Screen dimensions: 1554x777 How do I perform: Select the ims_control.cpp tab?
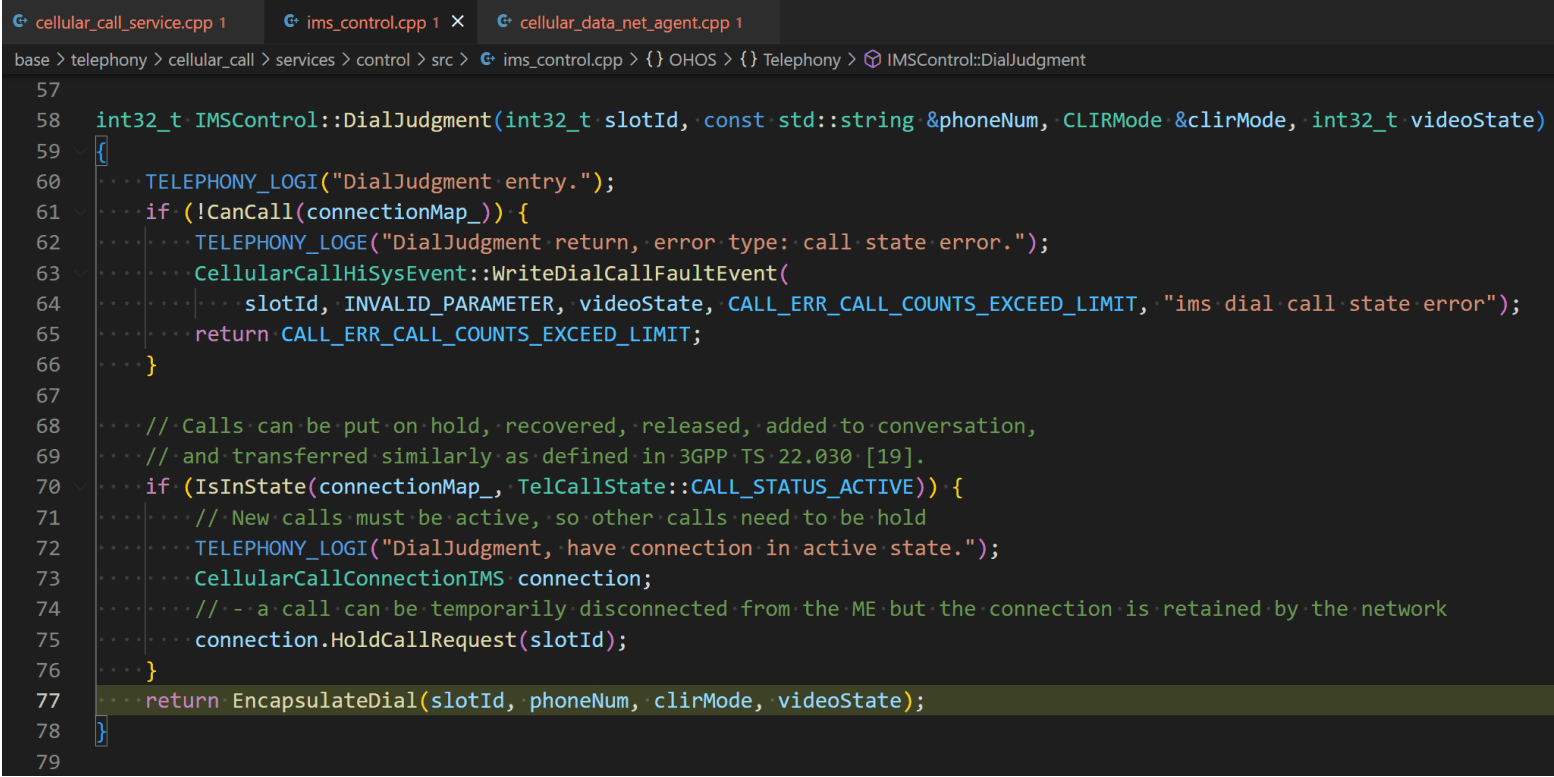[372, 21]
